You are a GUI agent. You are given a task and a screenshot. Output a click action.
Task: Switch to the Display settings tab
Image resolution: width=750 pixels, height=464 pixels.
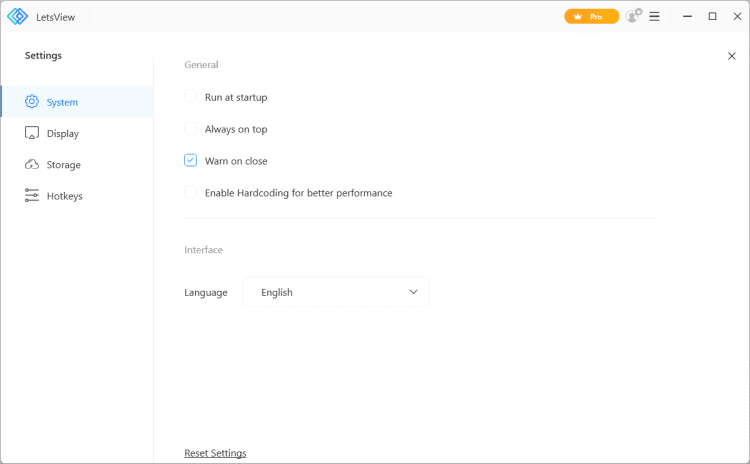(x=63, y=133)
